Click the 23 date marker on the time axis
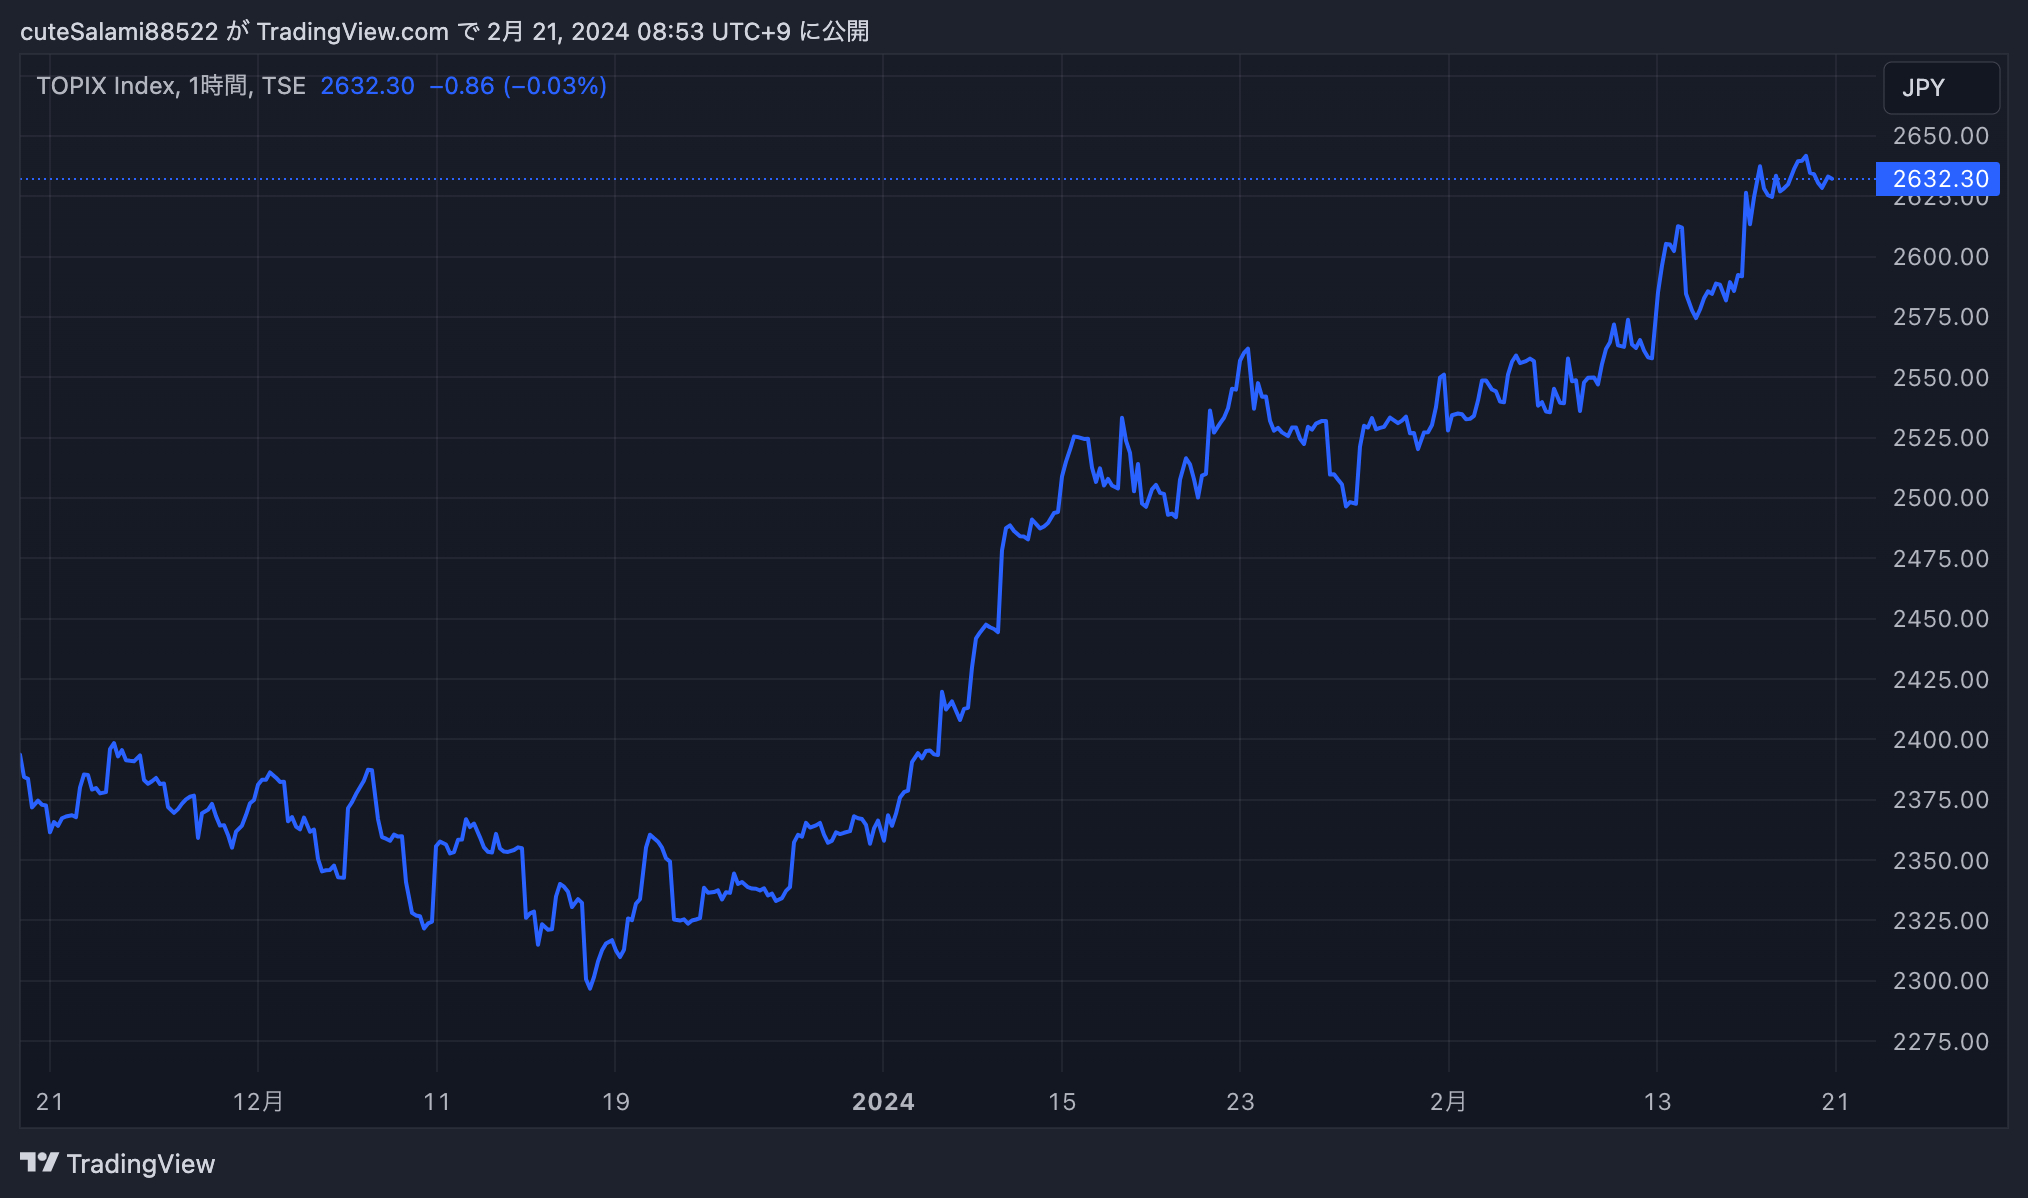The image size is (2028, 1198). click(x=1239, y=1102)
